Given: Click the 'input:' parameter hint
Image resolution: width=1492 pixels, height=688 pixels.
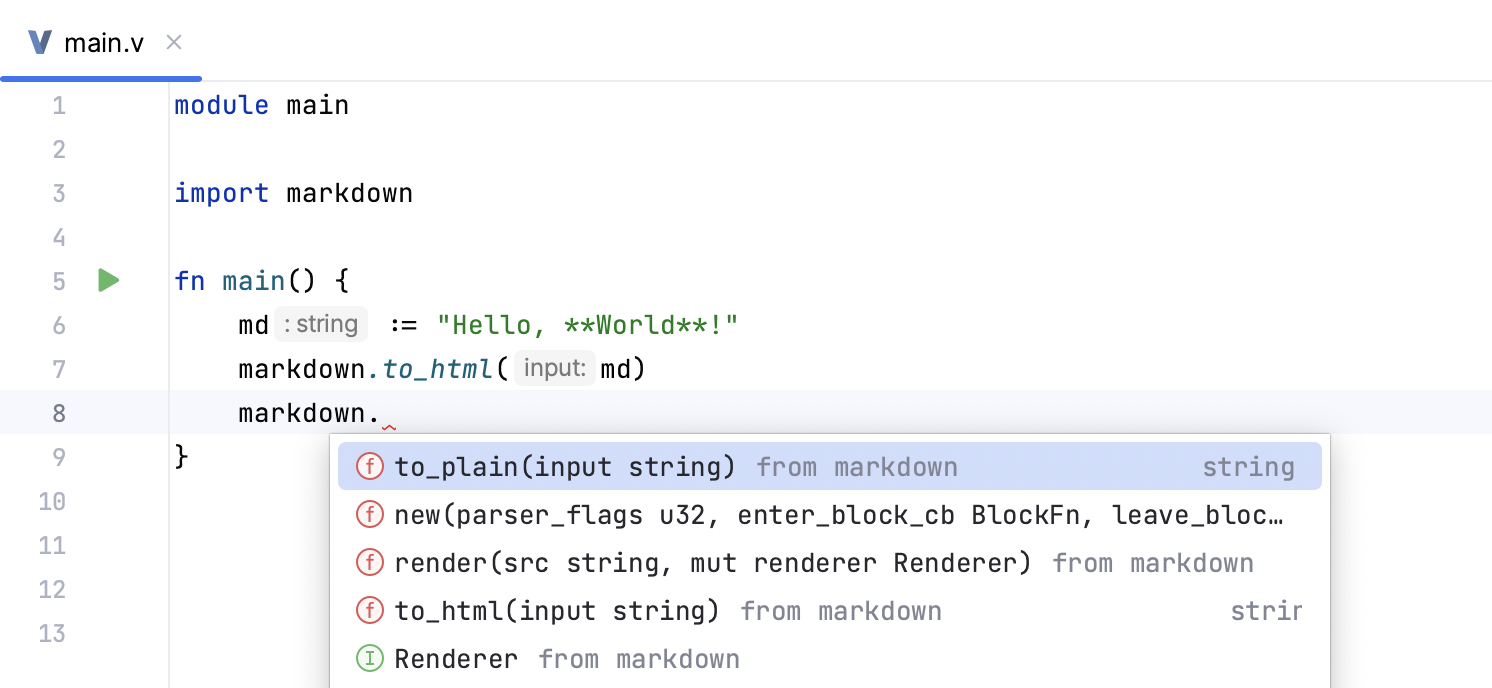Looking at the screenshot, I should (555, 369).
